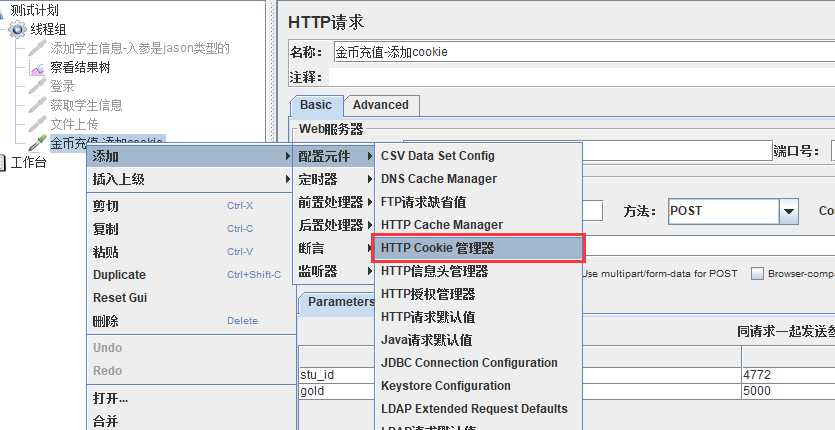This screenshot has width=835, height=430.
Task: Click the gold parameter name cell
Action: 337,391
